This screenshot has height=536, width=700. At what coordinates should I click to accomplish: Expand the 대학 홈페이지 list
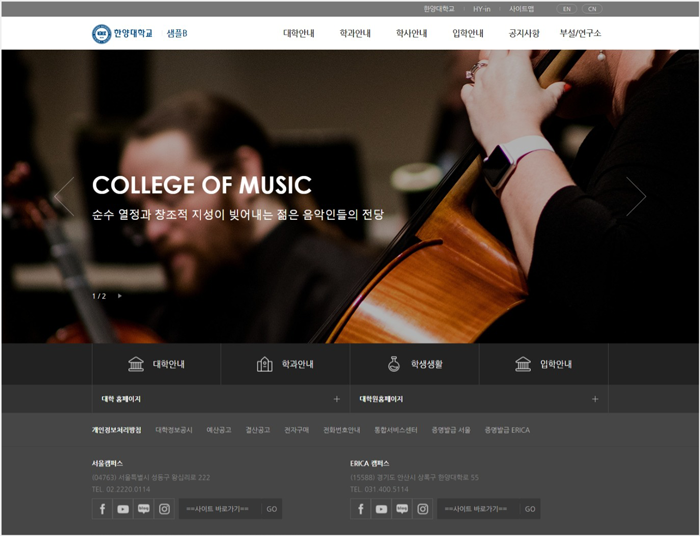(336, 399)
